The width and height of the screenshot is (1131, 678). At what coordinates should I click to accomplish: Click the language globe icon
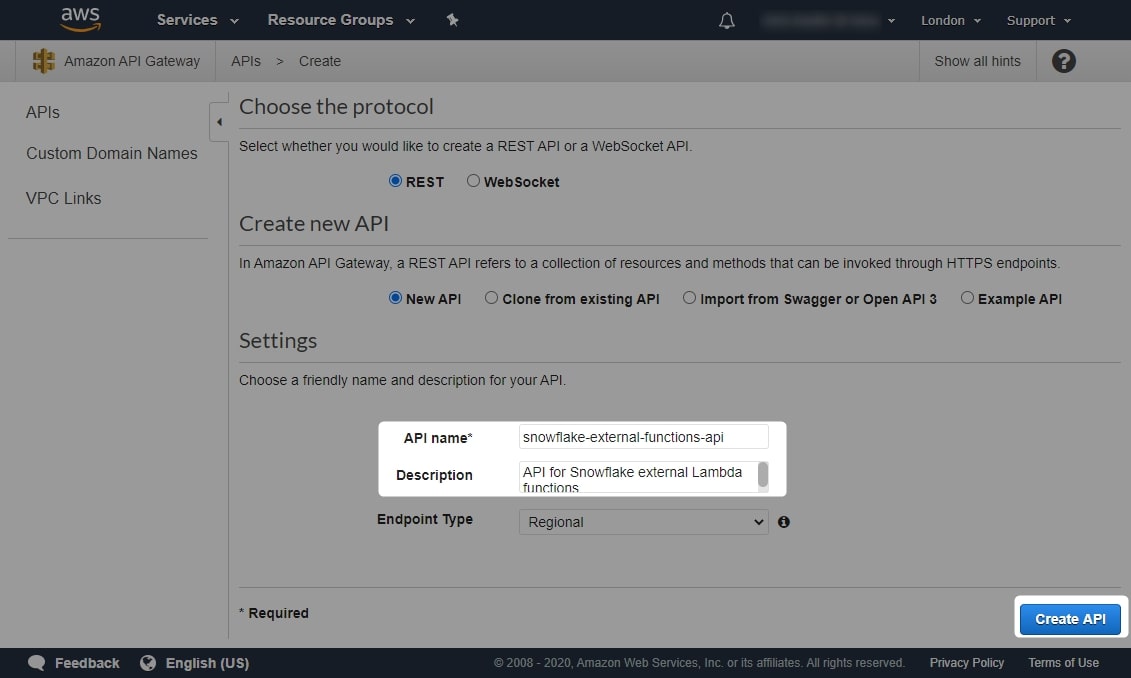click(148, 663)
